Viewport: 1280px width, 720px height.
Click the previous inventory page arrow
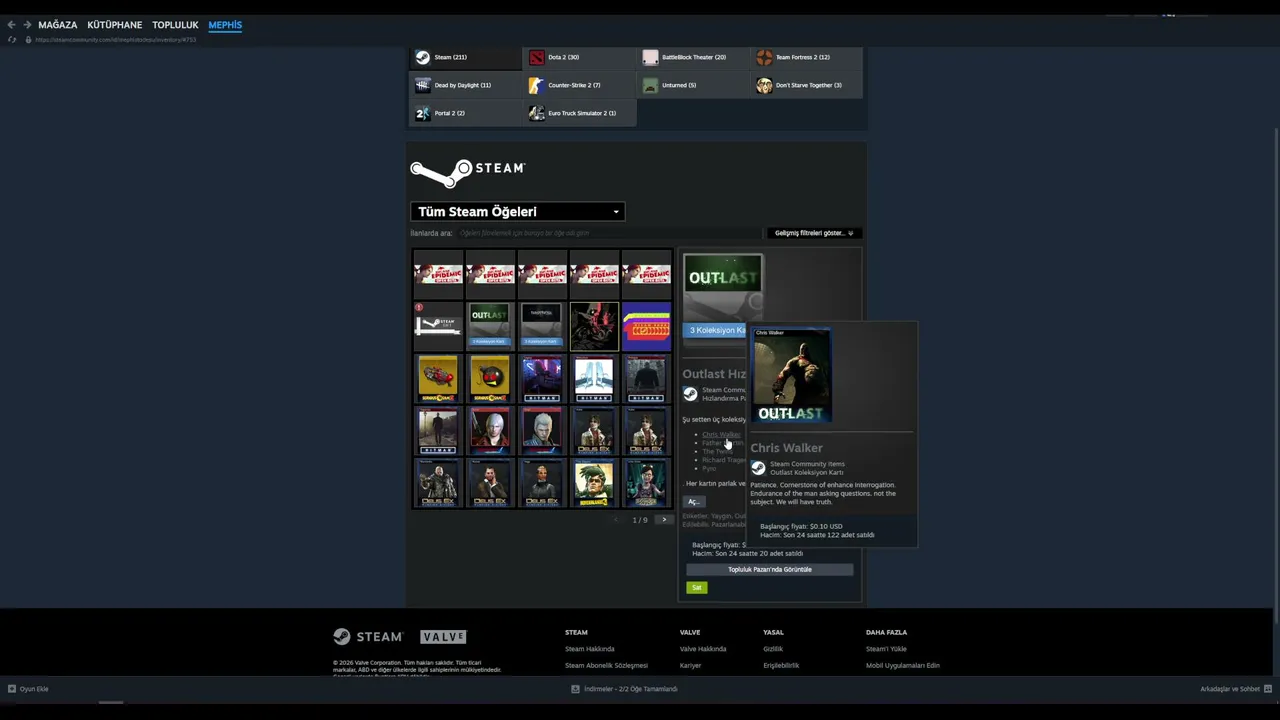616,520
